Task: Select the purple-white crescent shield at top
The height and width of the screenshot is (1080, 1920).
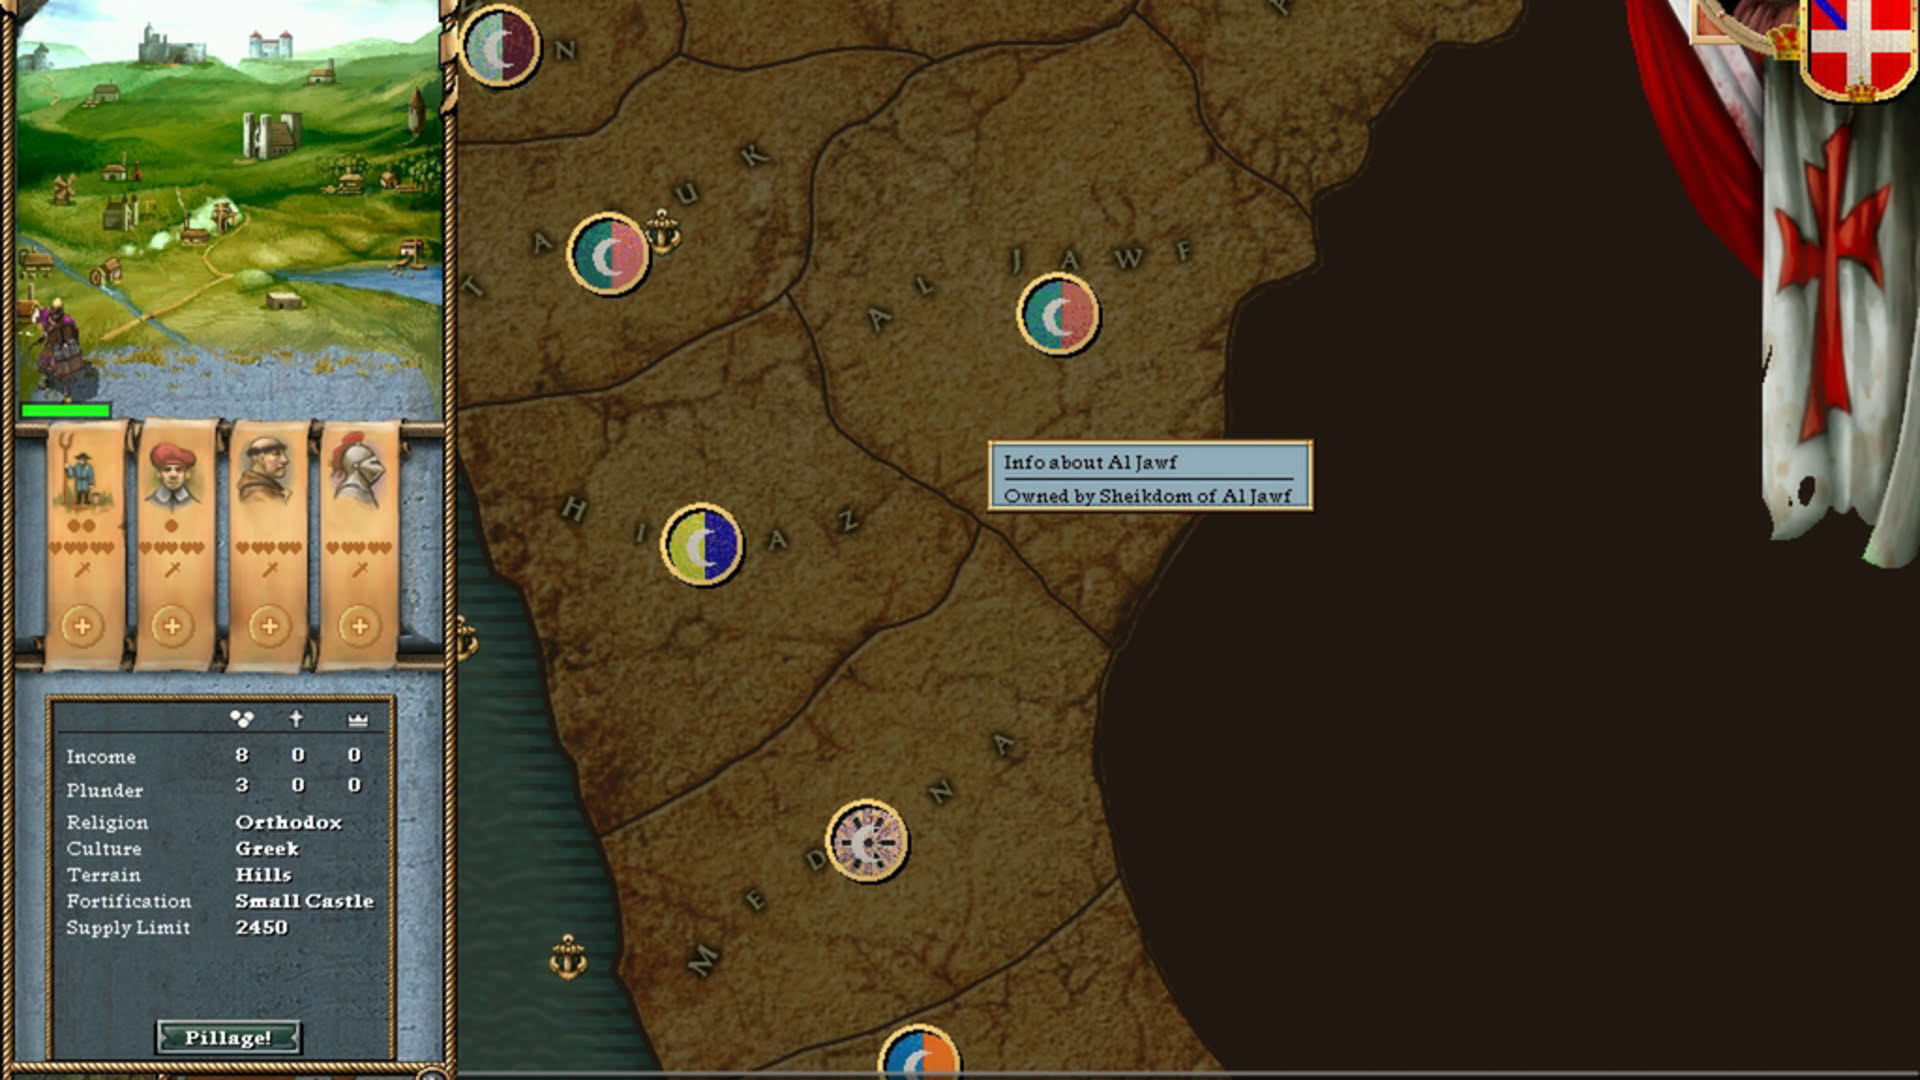Action: [x=500, y=46]
